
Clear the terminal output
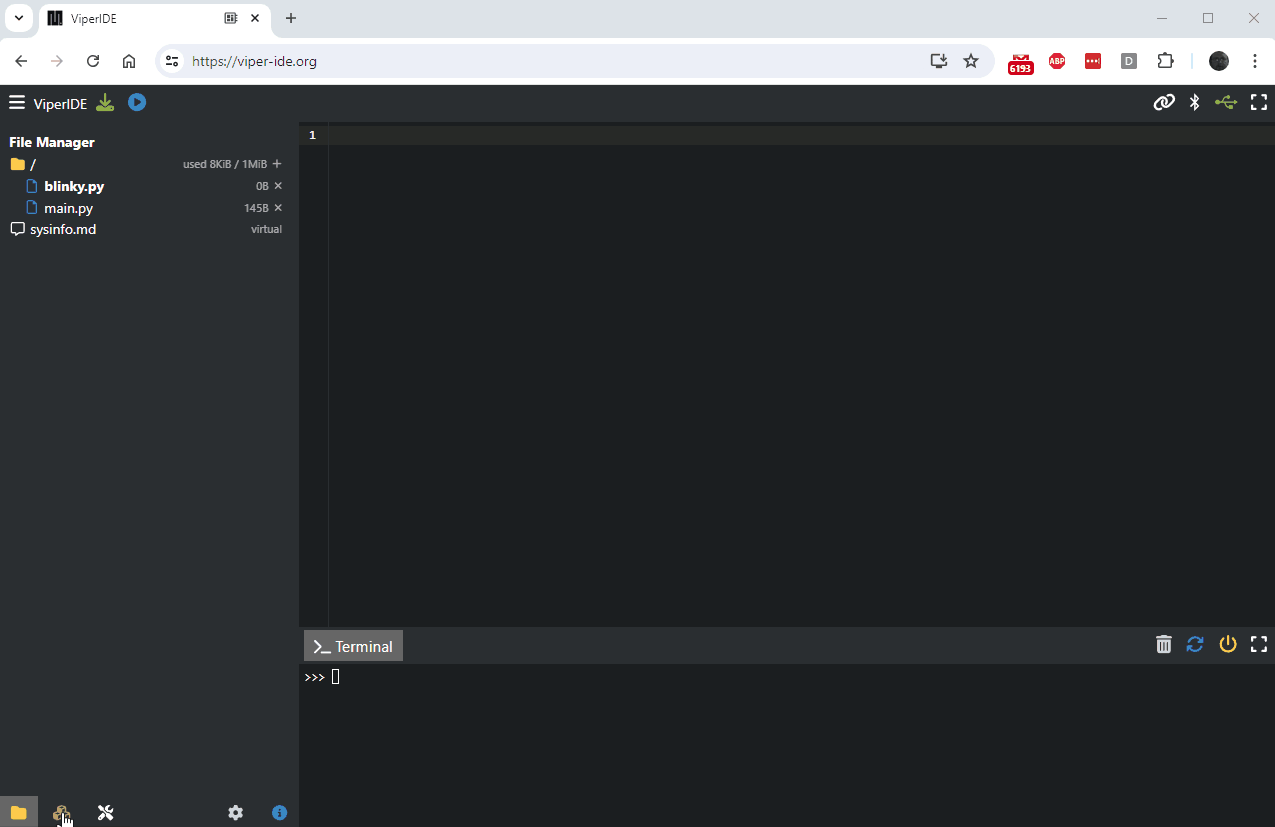1163,644
